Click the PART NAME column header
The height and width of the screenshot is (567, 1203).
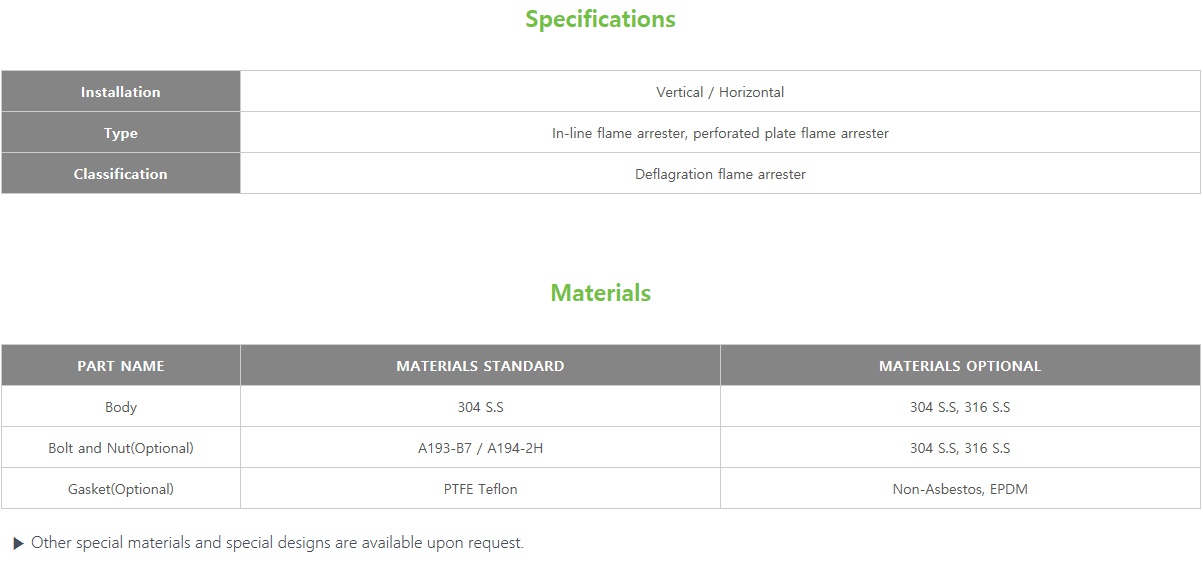coord(121,366)
